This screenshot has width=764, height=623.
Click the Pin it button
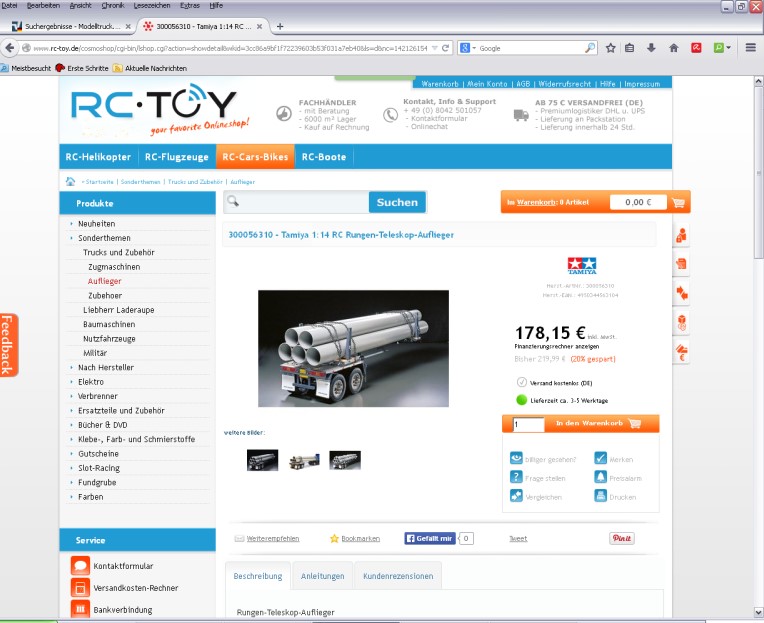[622, 538]
